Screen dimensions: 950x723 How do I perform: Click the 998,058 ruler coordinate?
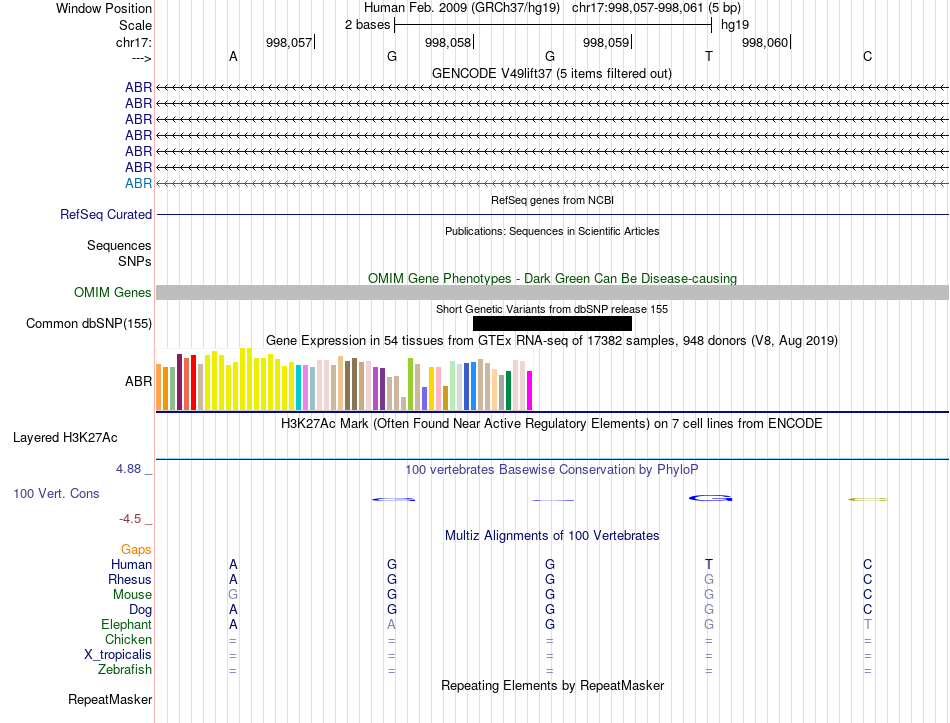click(x=448, y=42)
